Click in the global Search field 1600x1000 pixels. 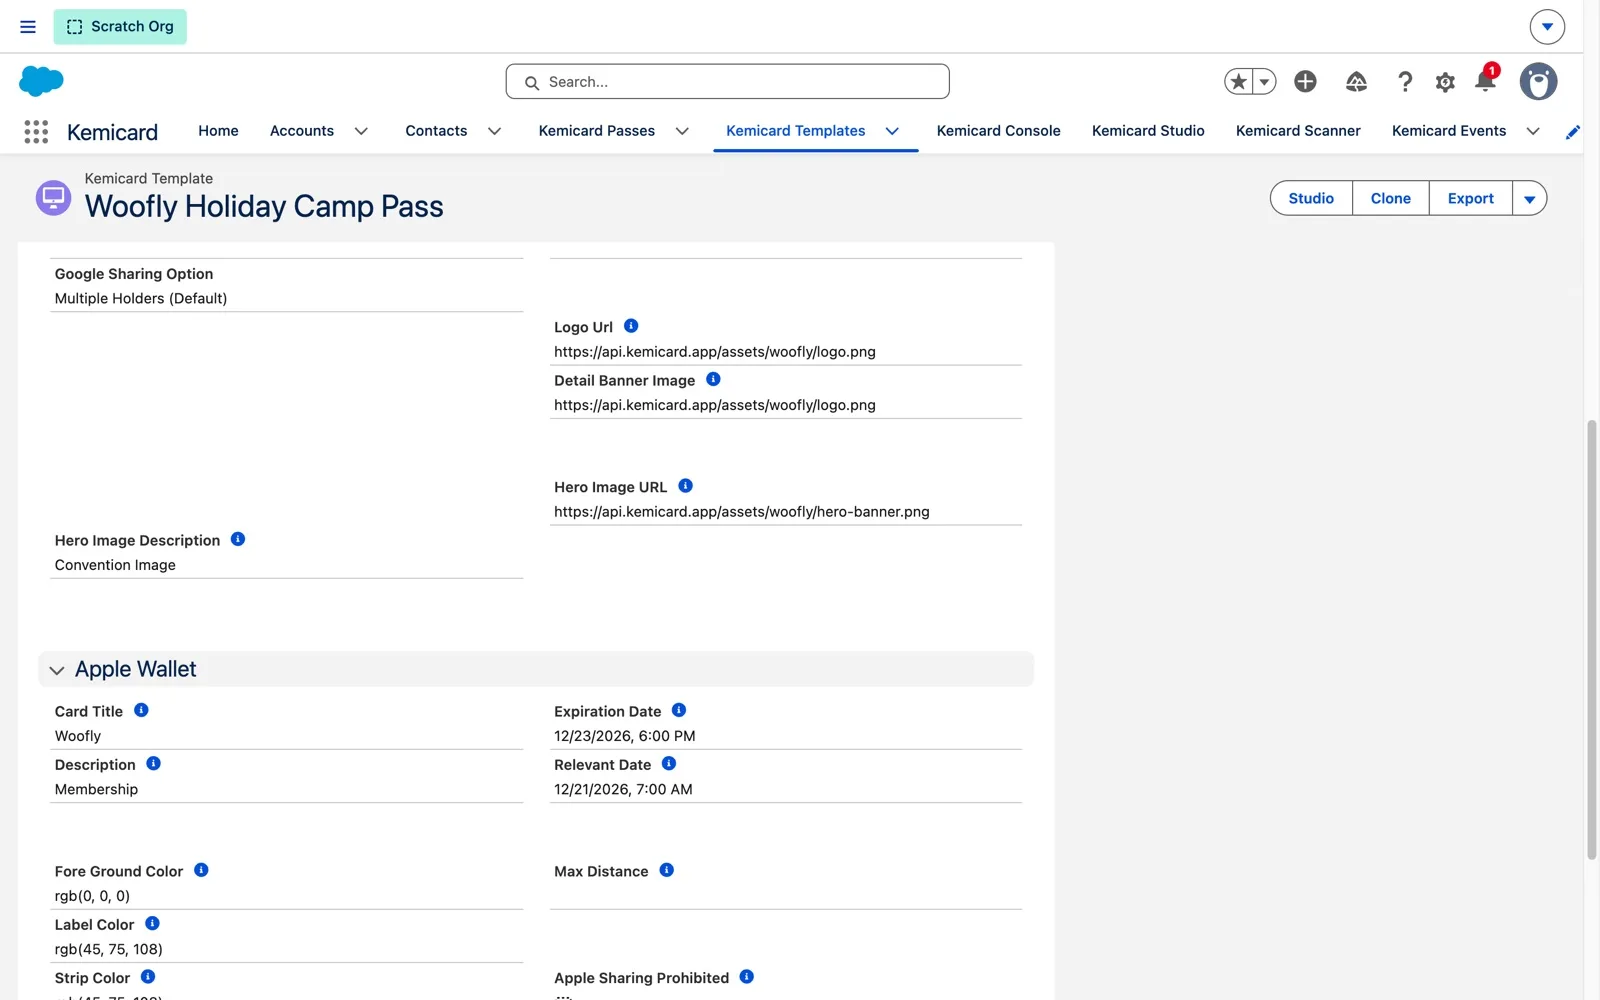point(728,82)
